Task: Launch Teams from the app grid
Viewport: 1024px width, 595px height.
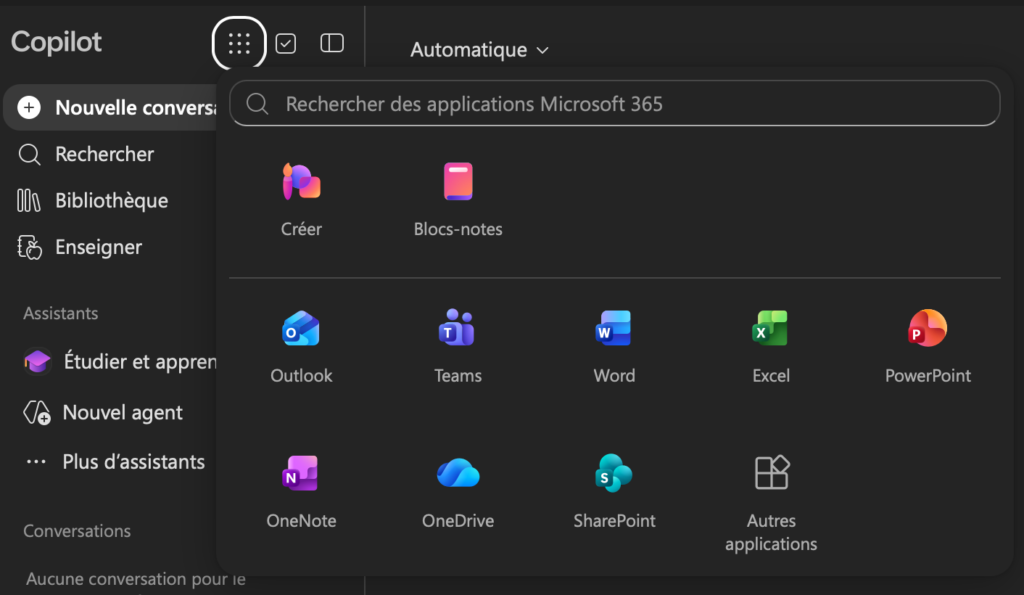Action: click(x=458, y=347)
